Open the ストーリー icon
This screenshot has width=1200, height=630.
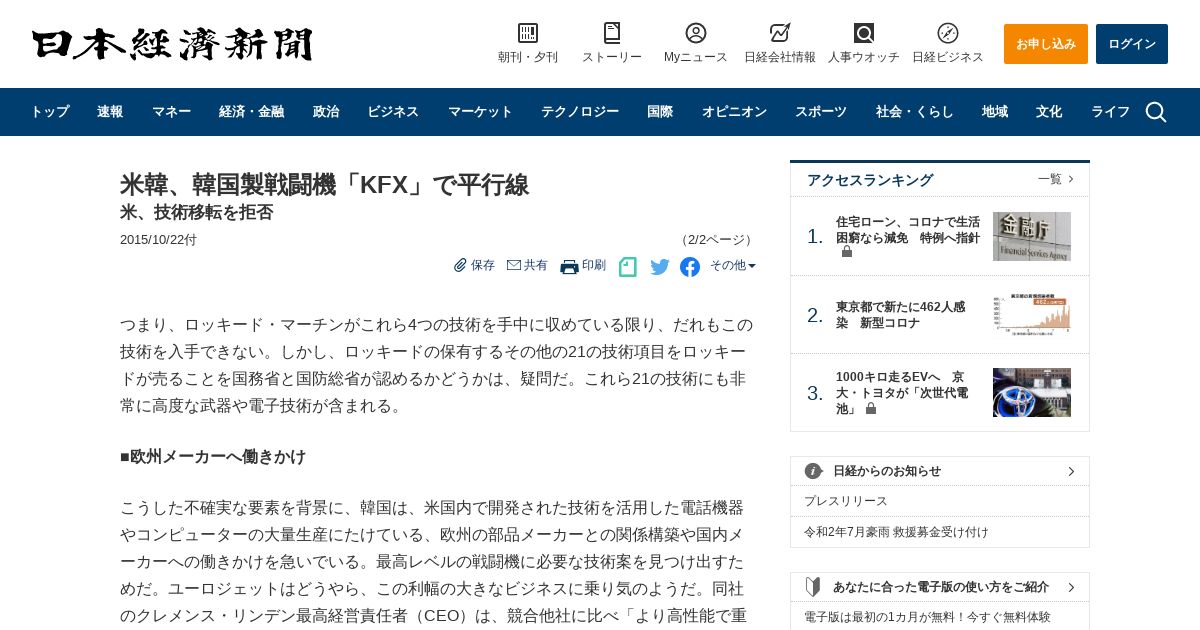pos(612,33)
